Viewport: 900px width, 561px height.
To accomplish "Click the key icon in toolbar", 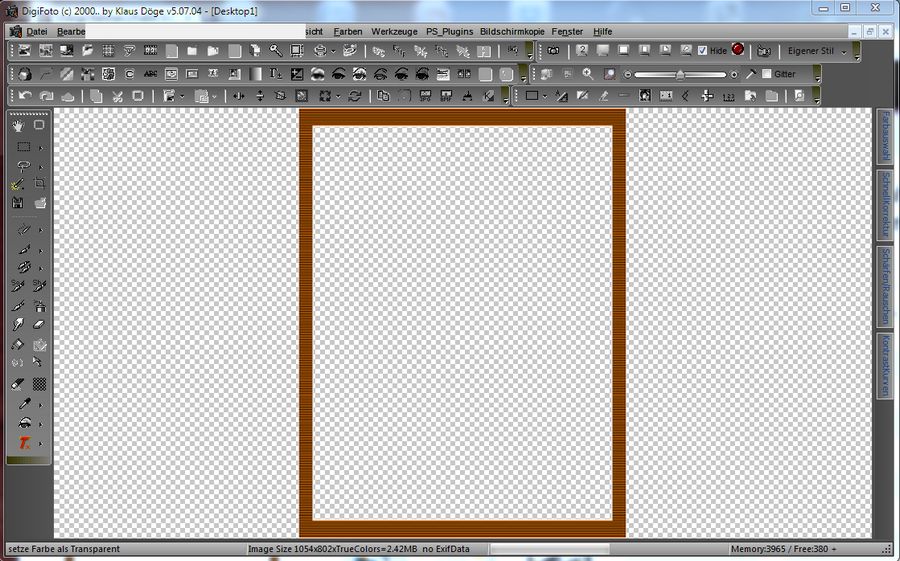I will click(x=274, y=50).
